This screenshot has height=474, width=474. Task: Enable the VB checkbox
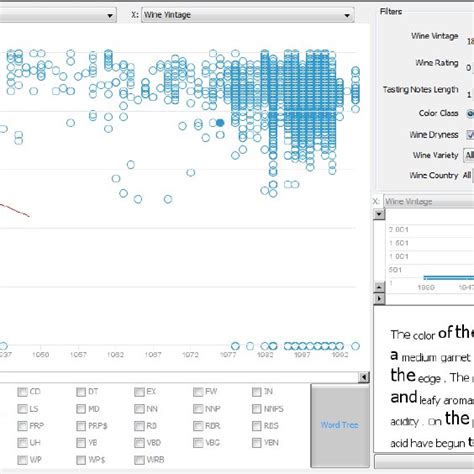(x=81, y=443)
